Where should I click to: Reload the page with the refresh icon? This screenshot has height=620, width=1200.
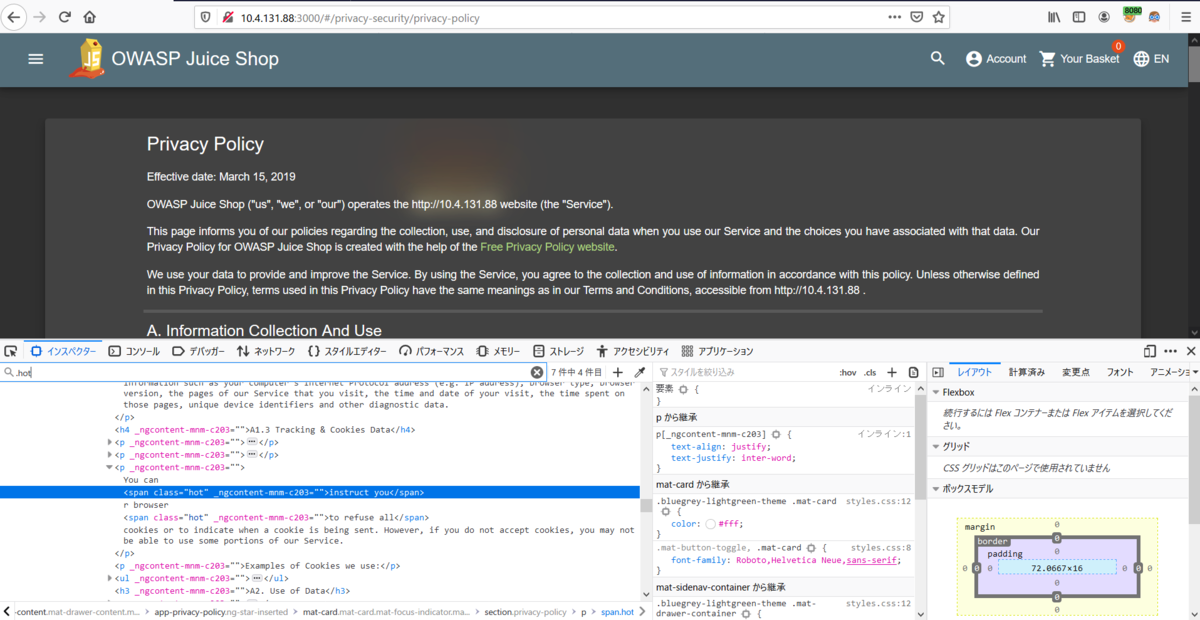coord(65,17)
